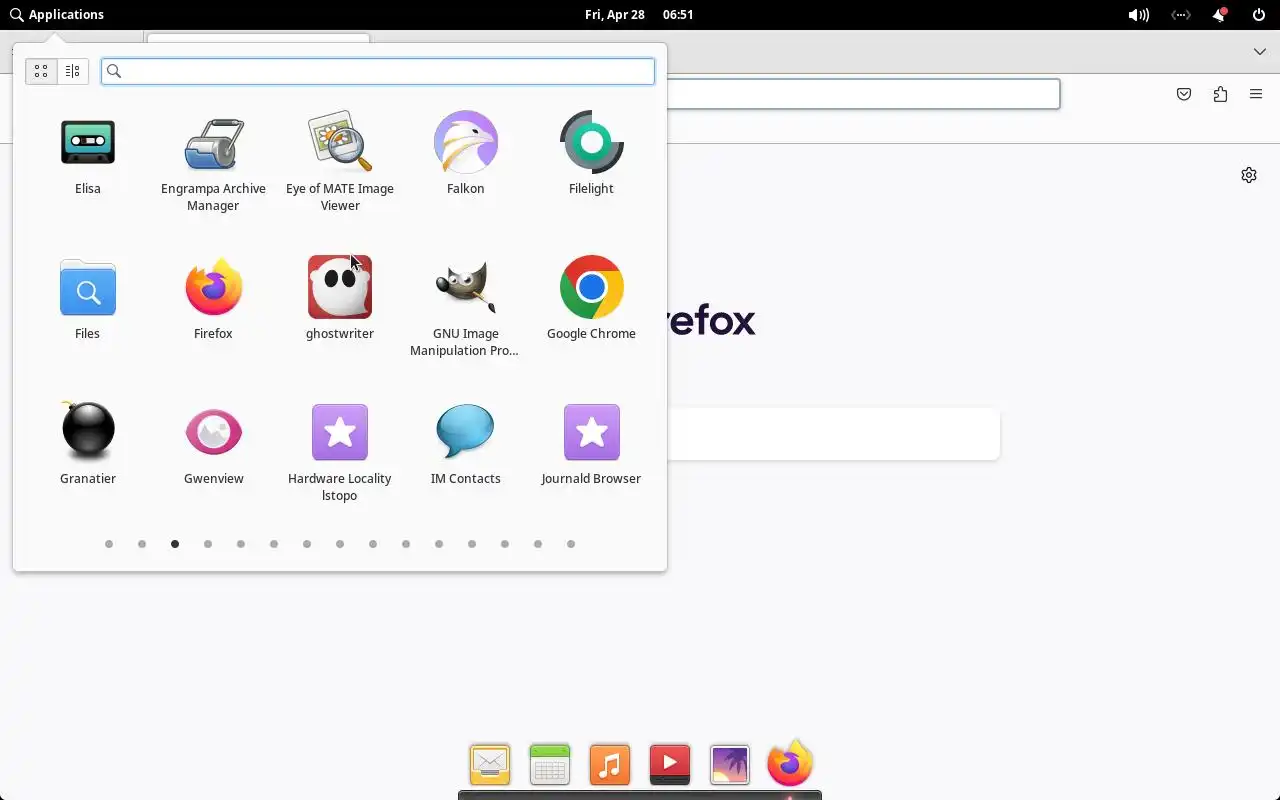Go to fourth page of applications
Image resolution: width=1280 pixels, height=800 pixels.
[x=208, y=544]
